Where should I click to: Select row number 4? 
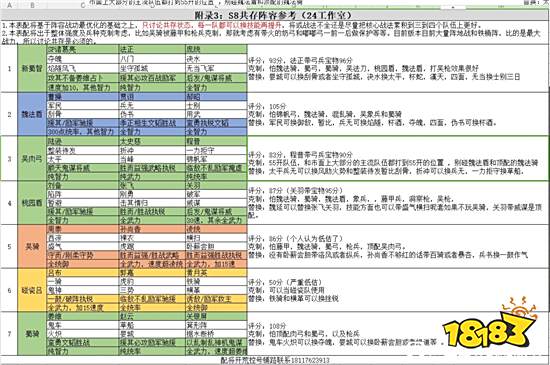[9, 203]
